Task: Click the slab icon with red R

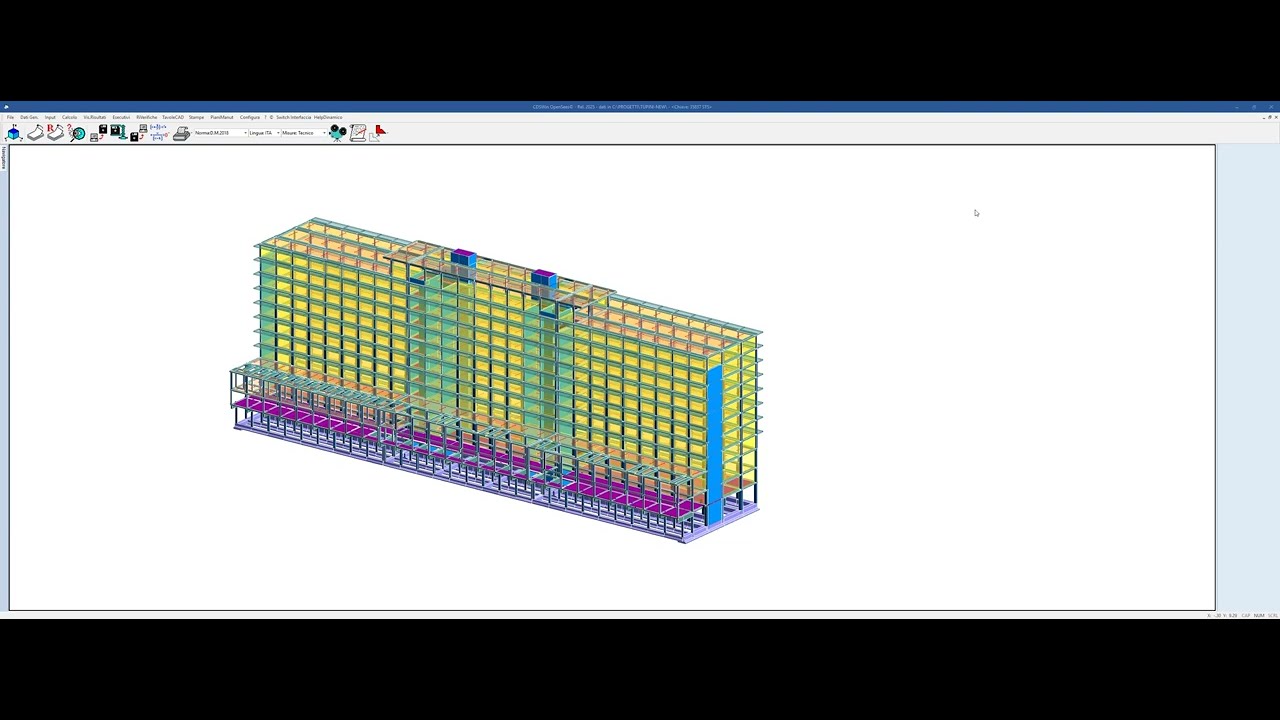Action: [x=55, y=133]
